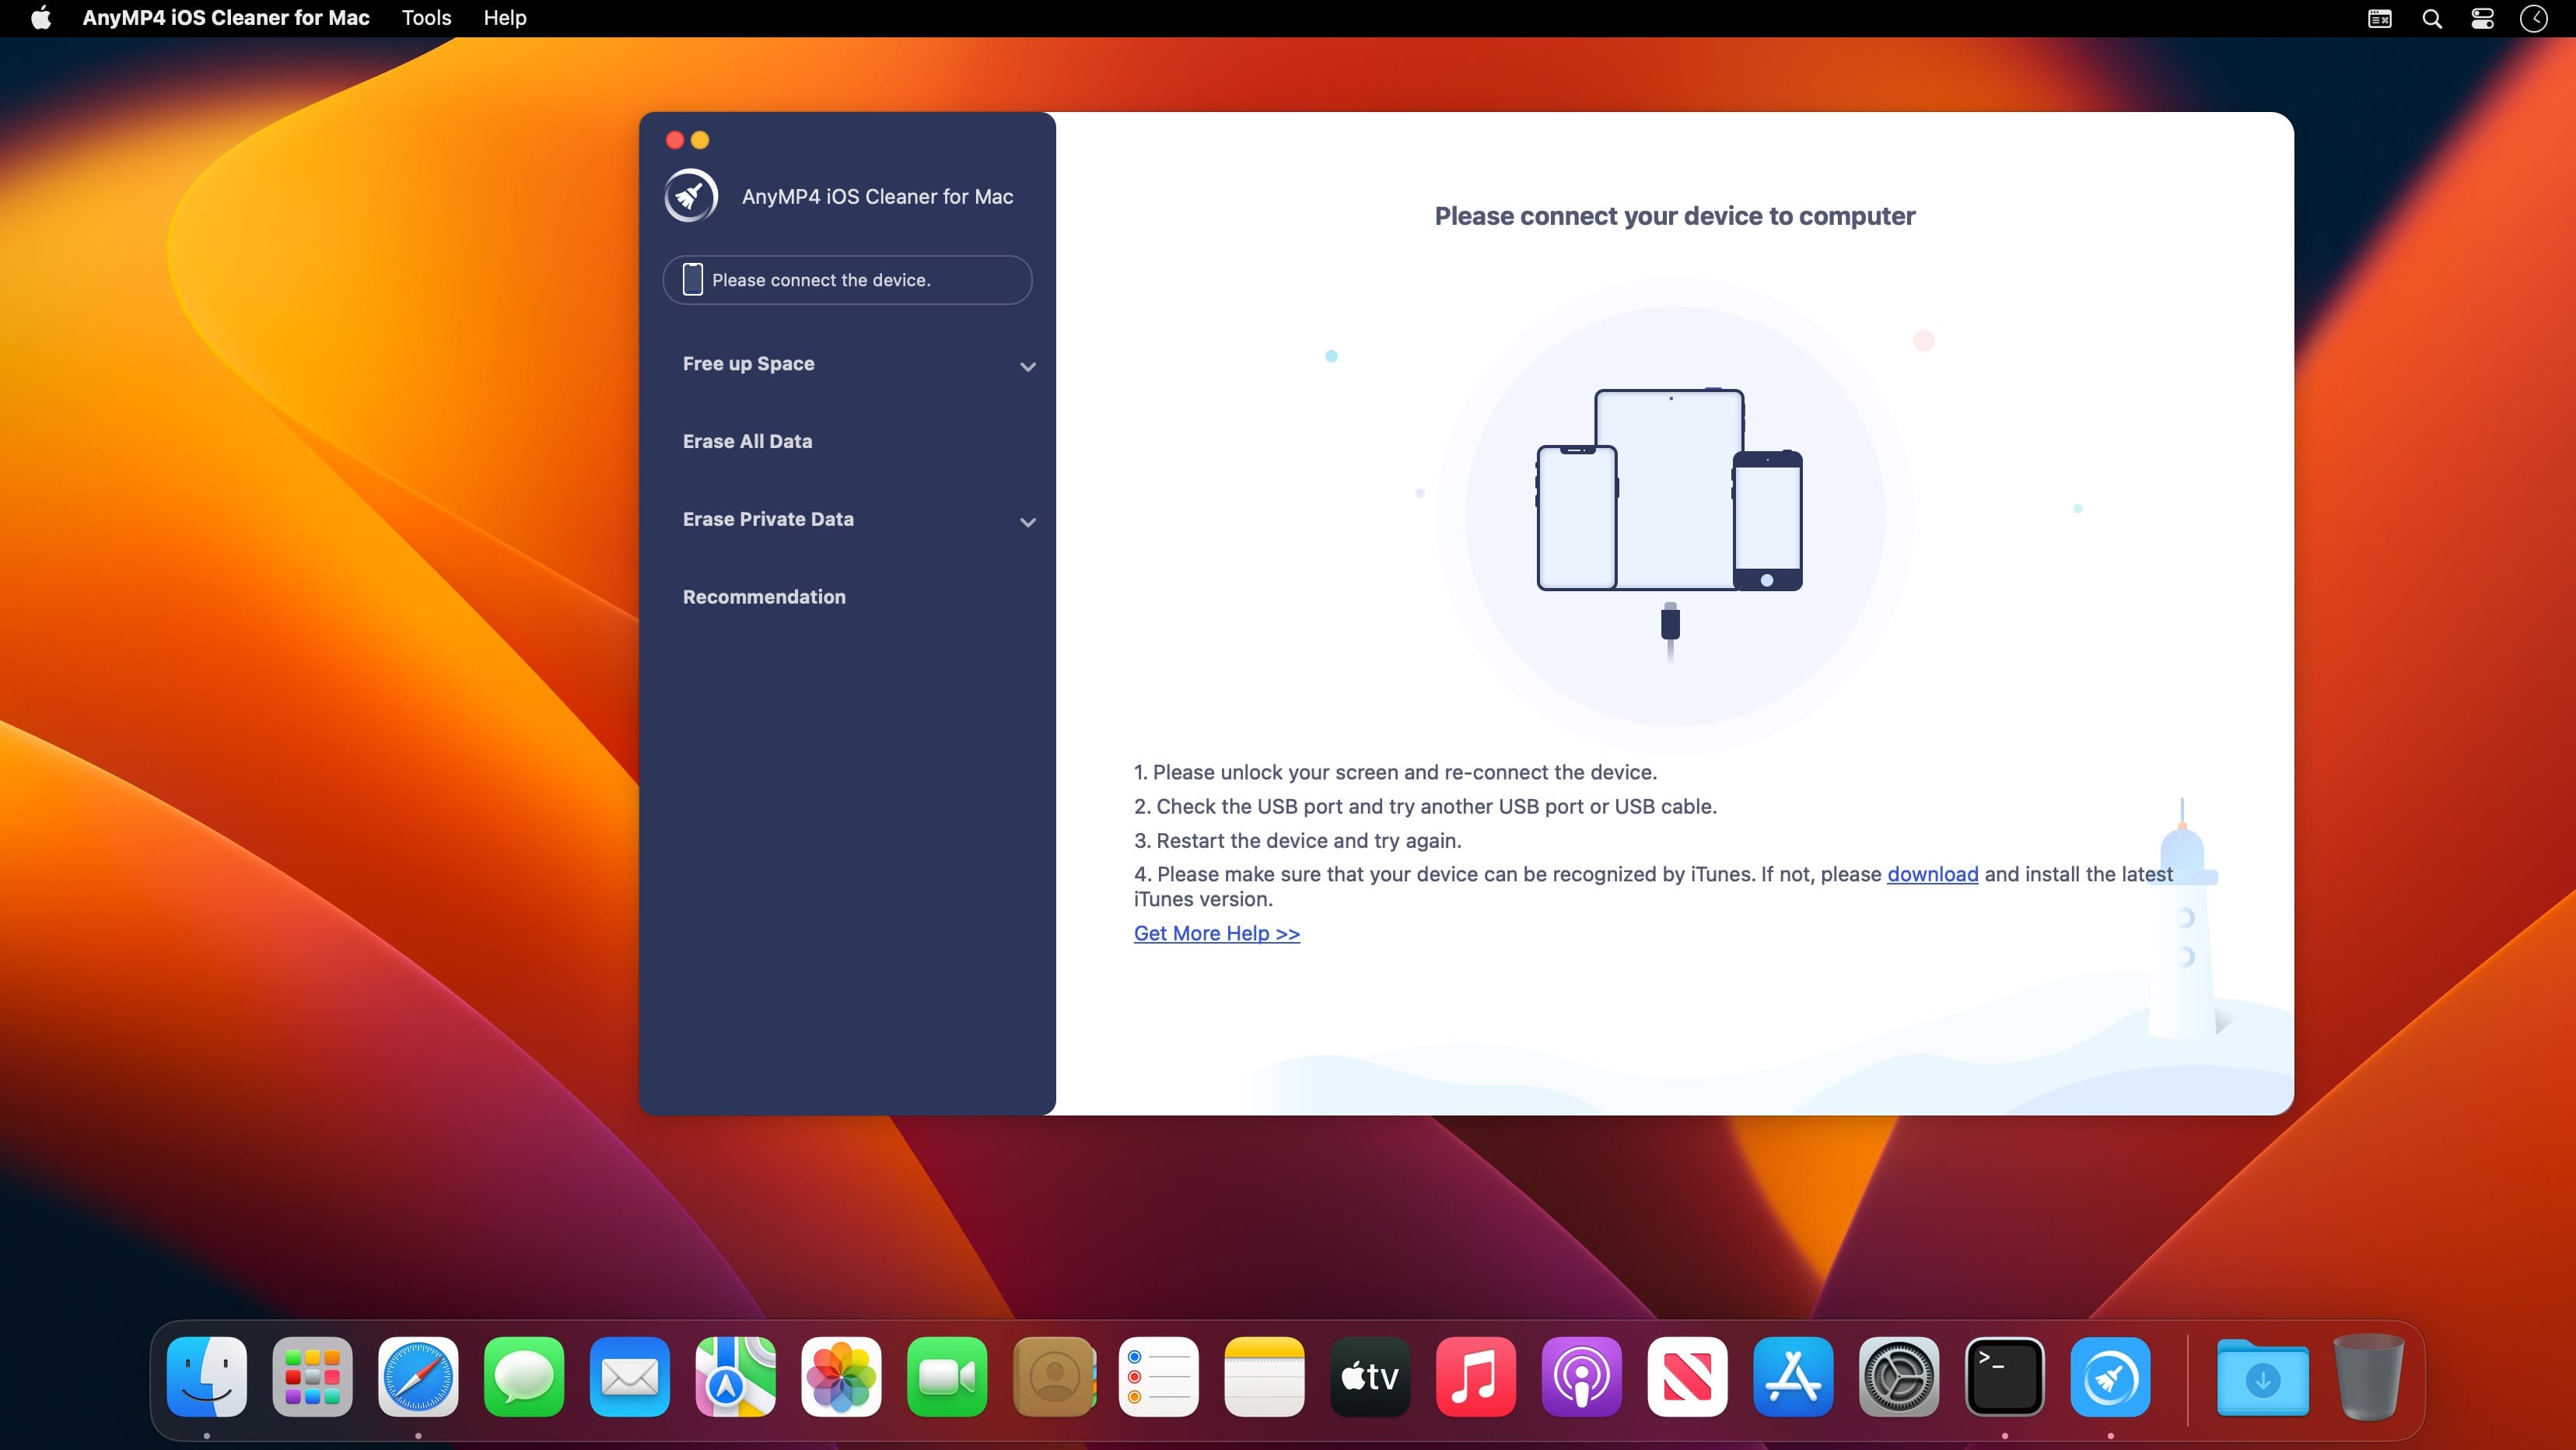Open Podcasts from the Dock
The image size is (2576, 1450).
1581,1376
